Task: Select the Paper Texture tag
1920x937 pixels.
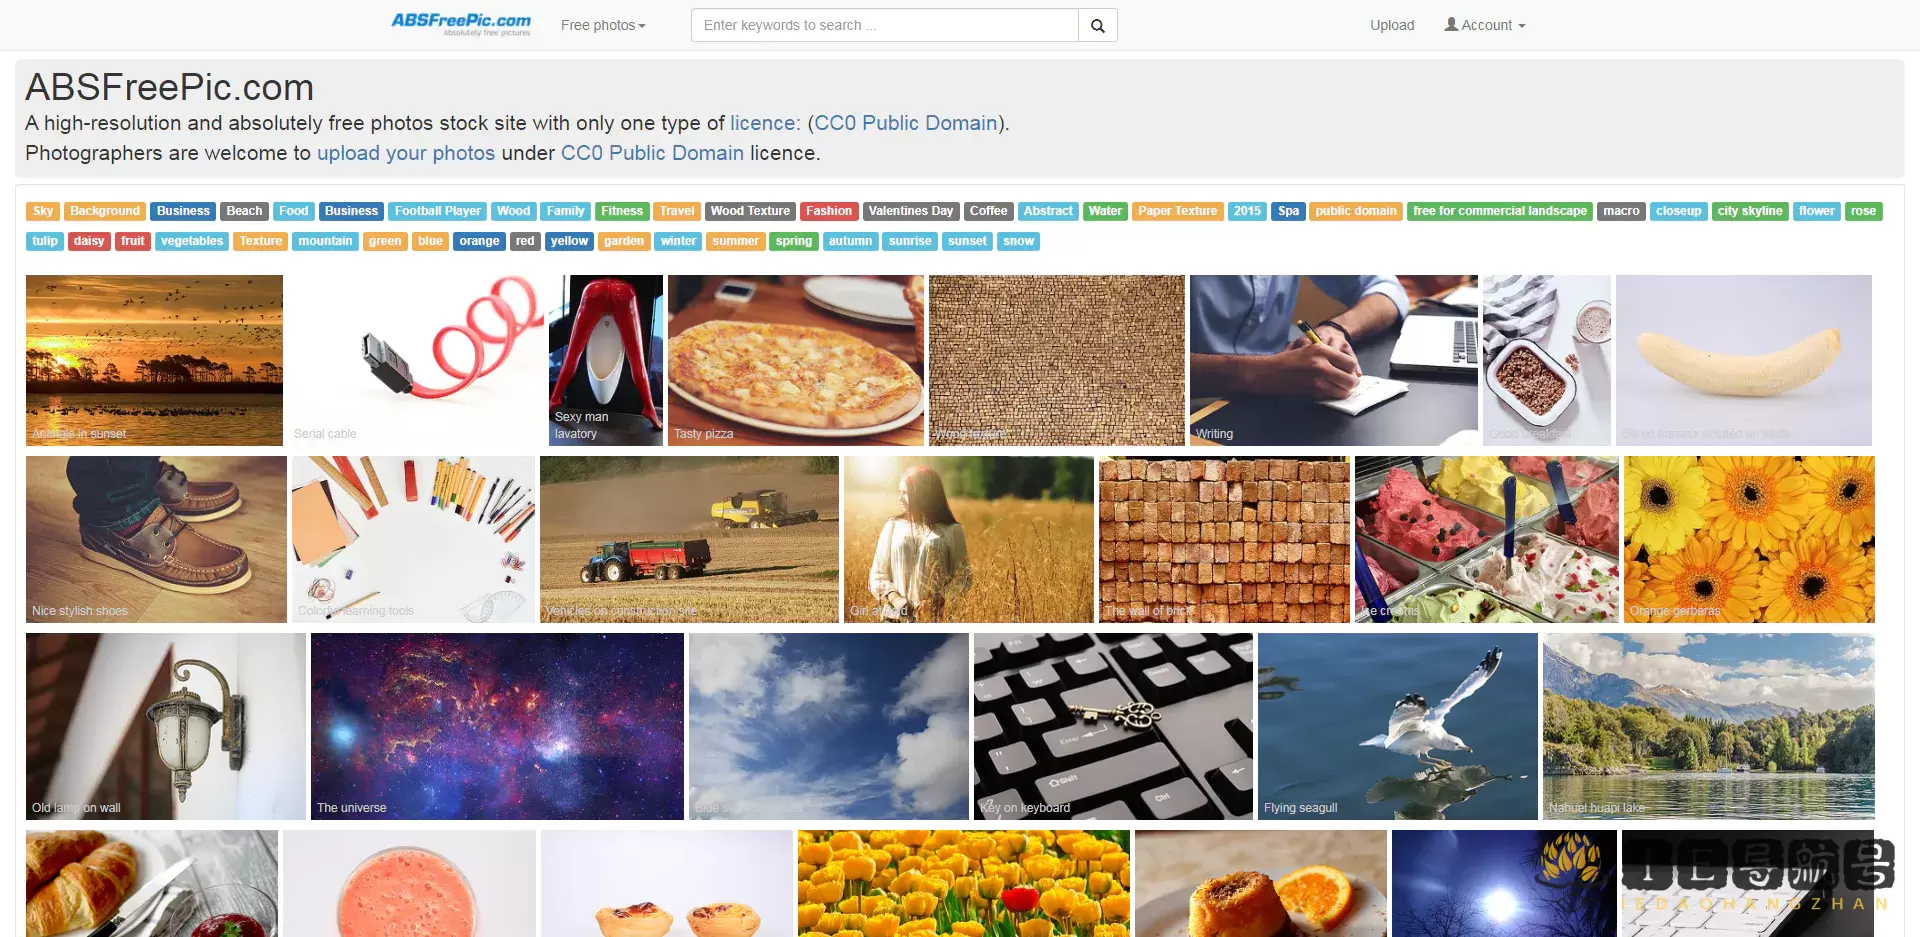Action: pos(1177,211)
